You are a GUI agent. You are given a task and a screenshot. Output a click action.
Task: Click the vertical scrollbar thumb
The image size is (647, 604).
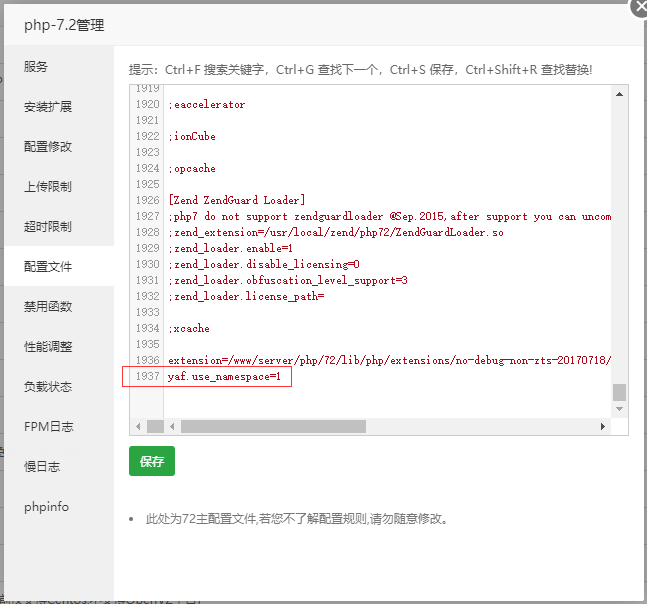[619, 392]
